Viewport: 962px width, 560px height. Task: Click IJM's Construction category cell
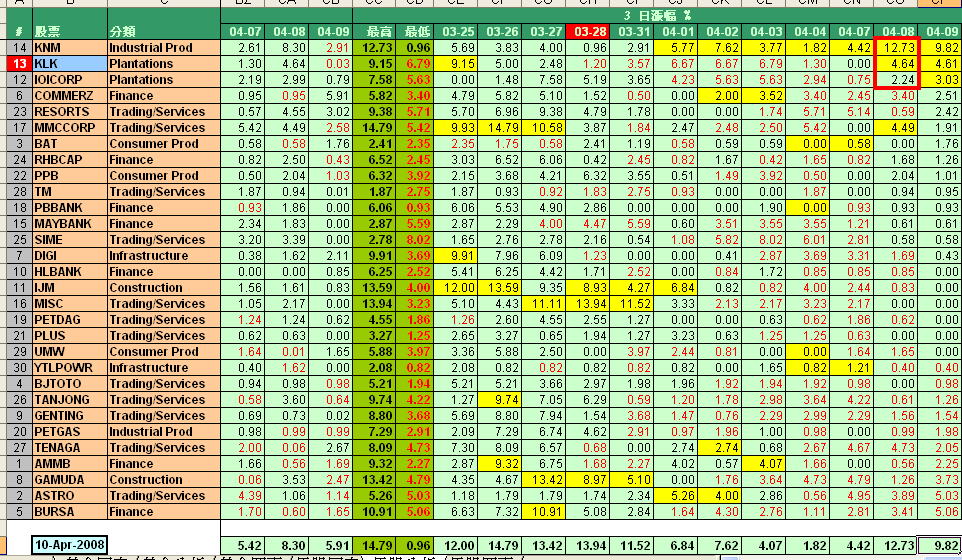point(162,288)
